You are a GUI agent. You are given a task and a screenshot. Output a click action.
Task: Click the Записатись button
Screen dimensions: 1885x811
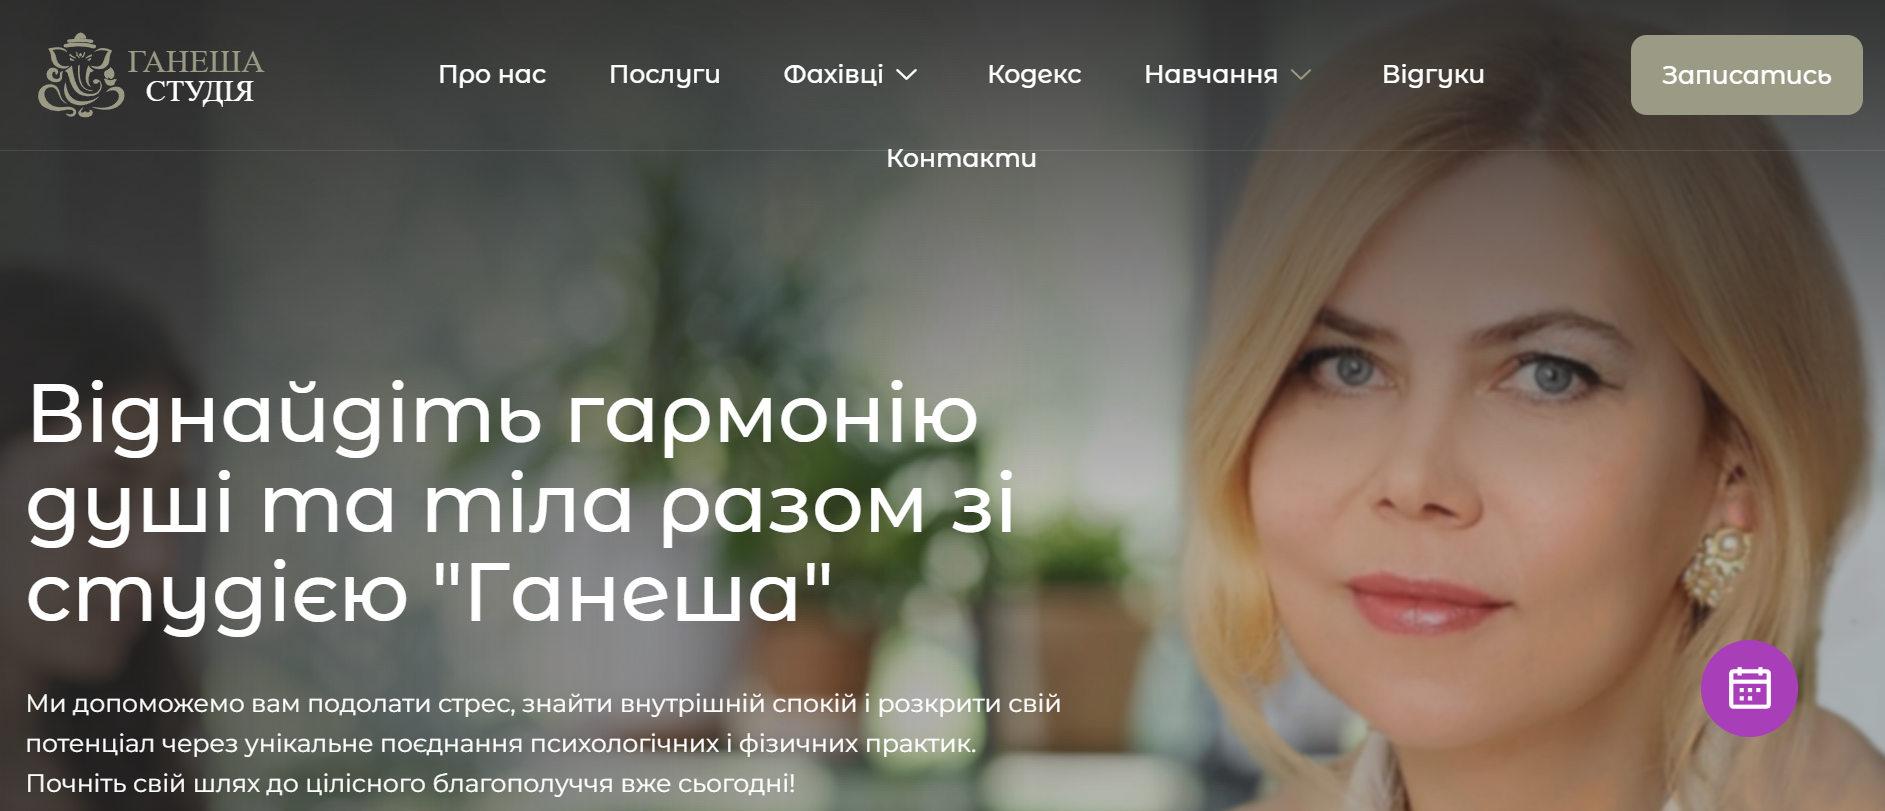1746,75
